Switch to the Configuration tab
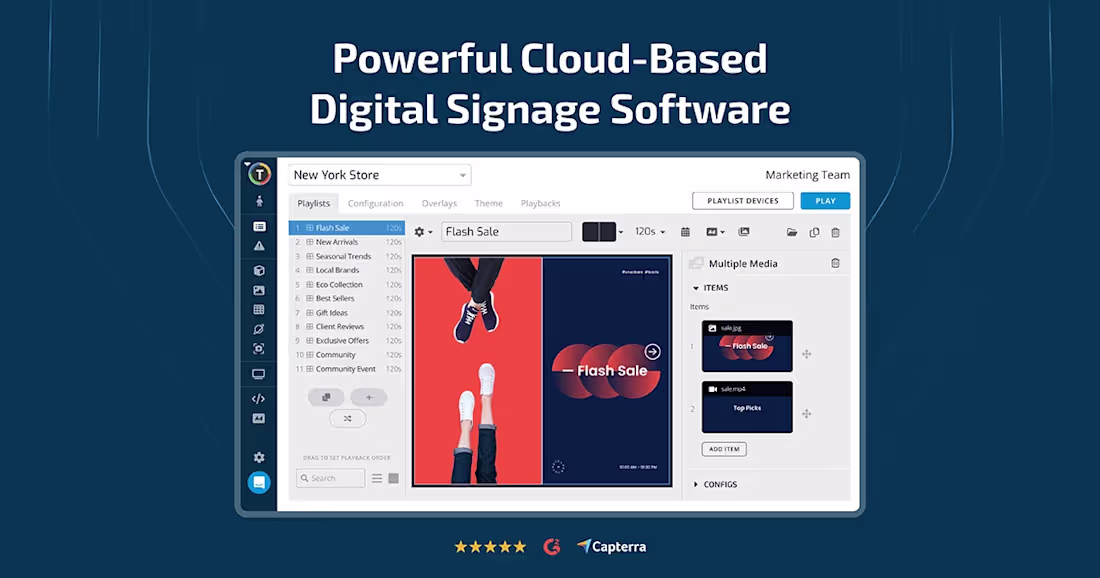The width and height of the screenshot is (1100, 578). click(375, 203)
